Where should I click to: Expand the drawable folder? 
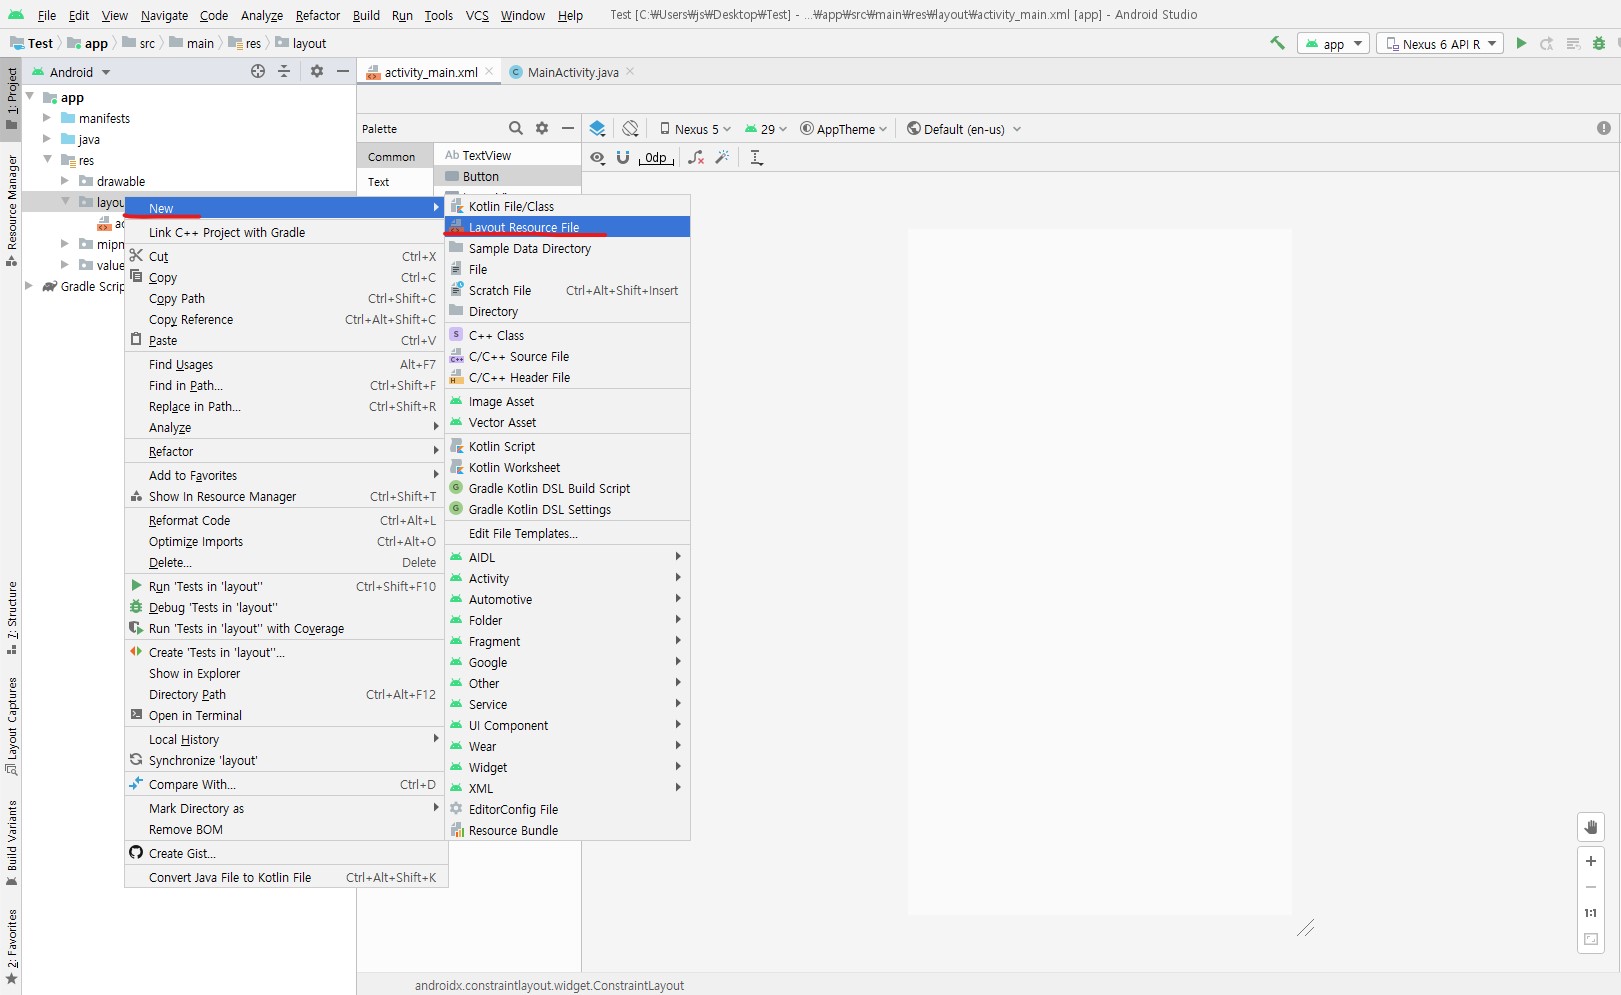[64, 181]
